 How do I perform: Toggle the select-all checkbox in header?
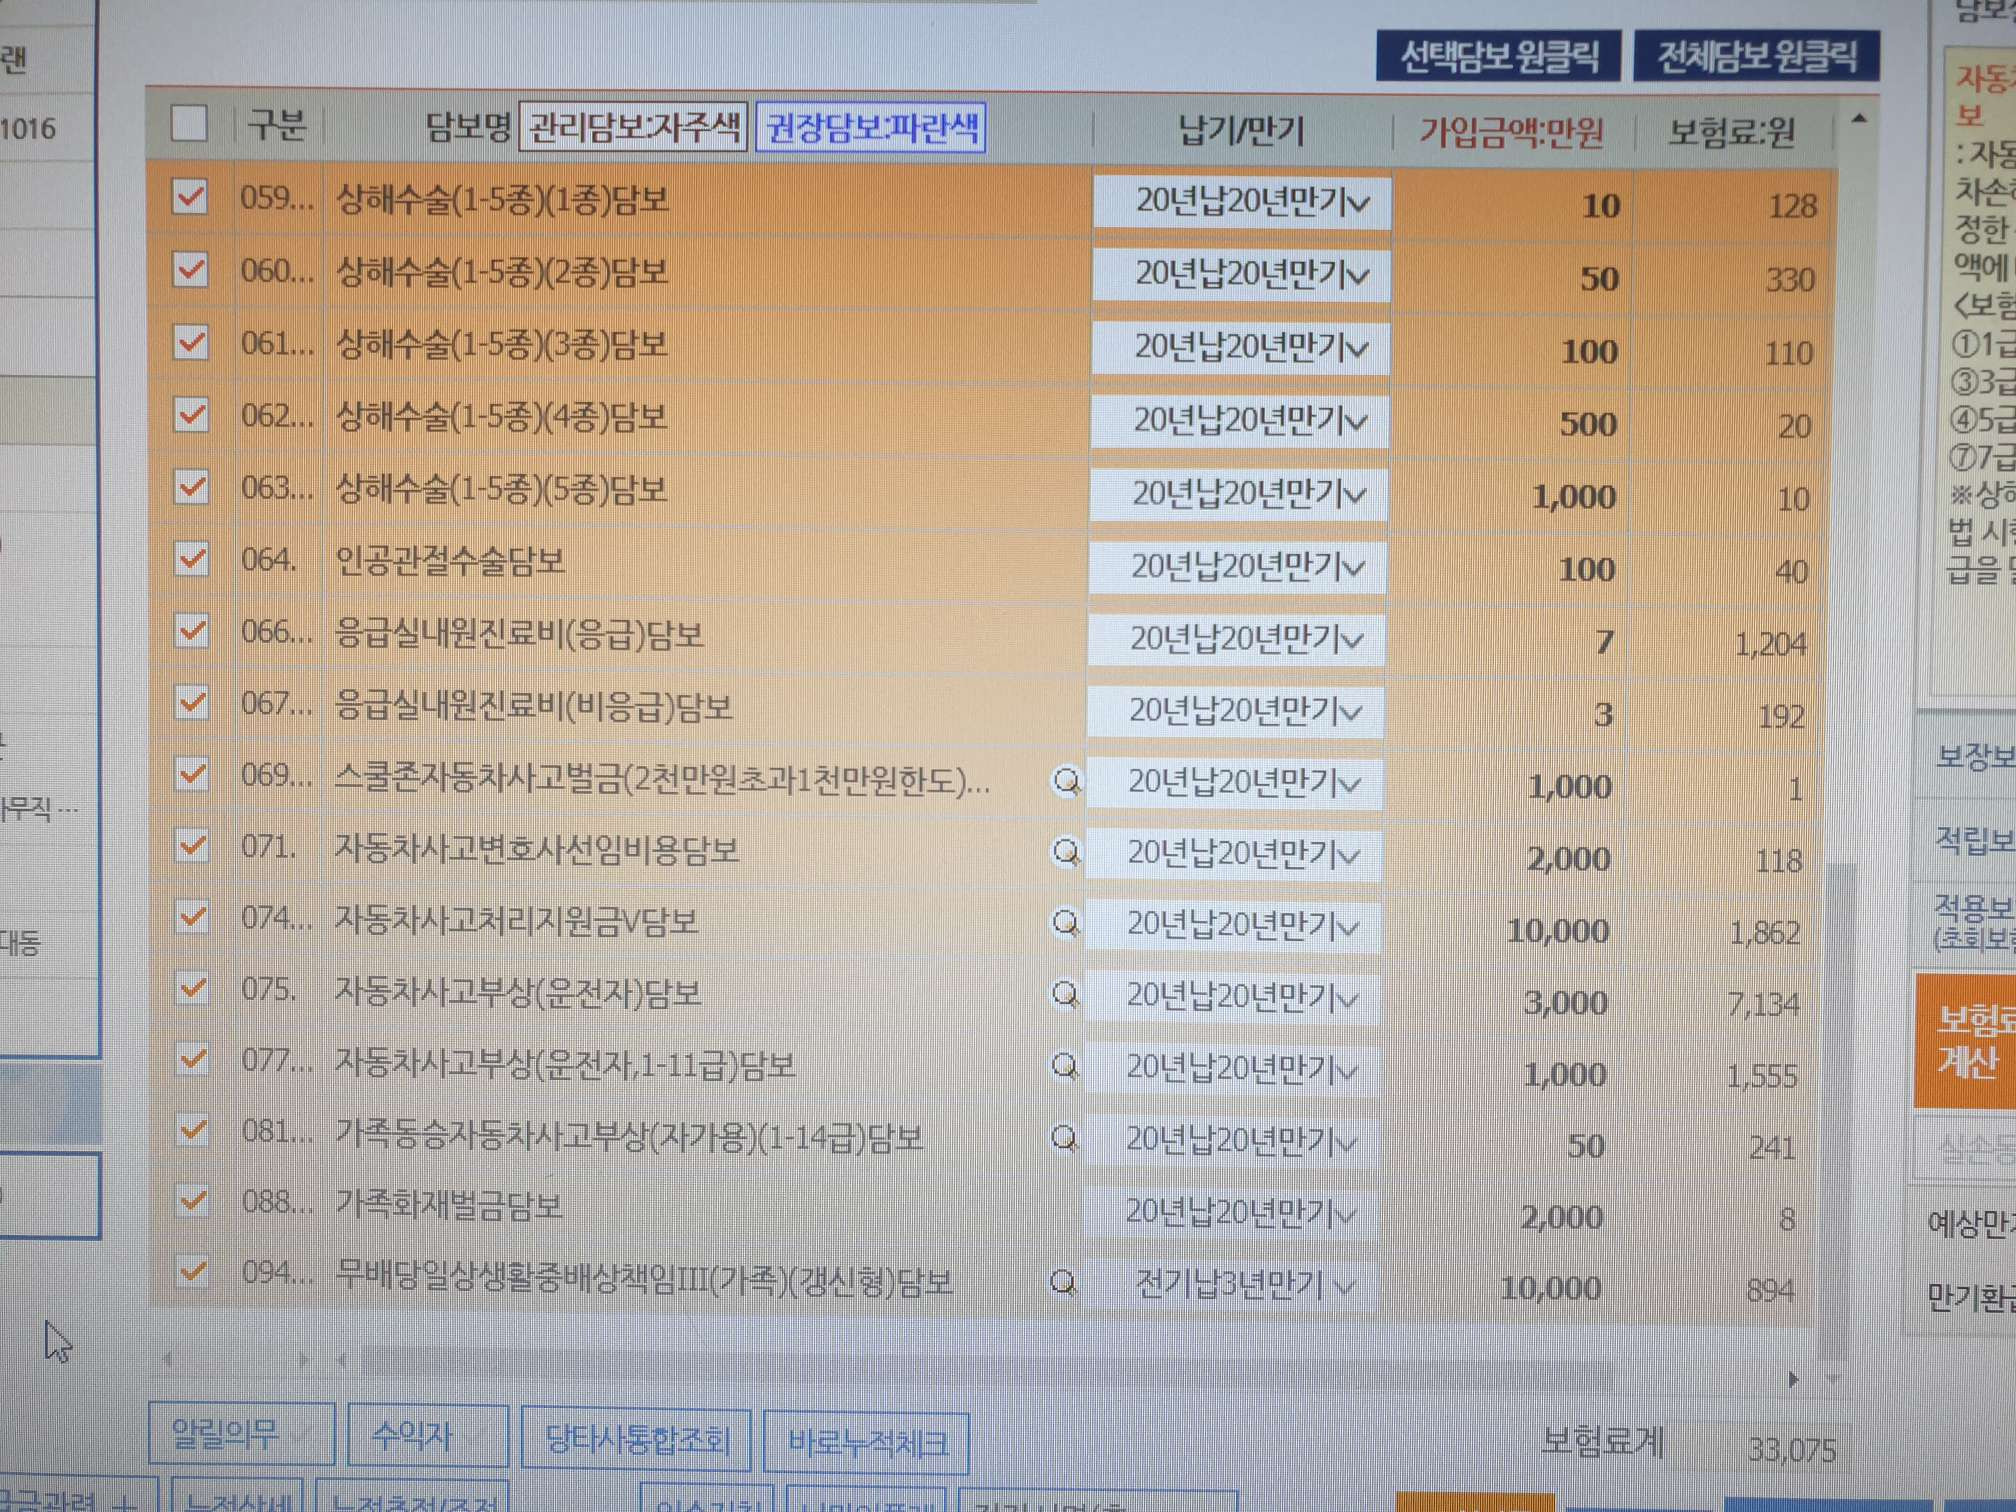coord(189,124)
